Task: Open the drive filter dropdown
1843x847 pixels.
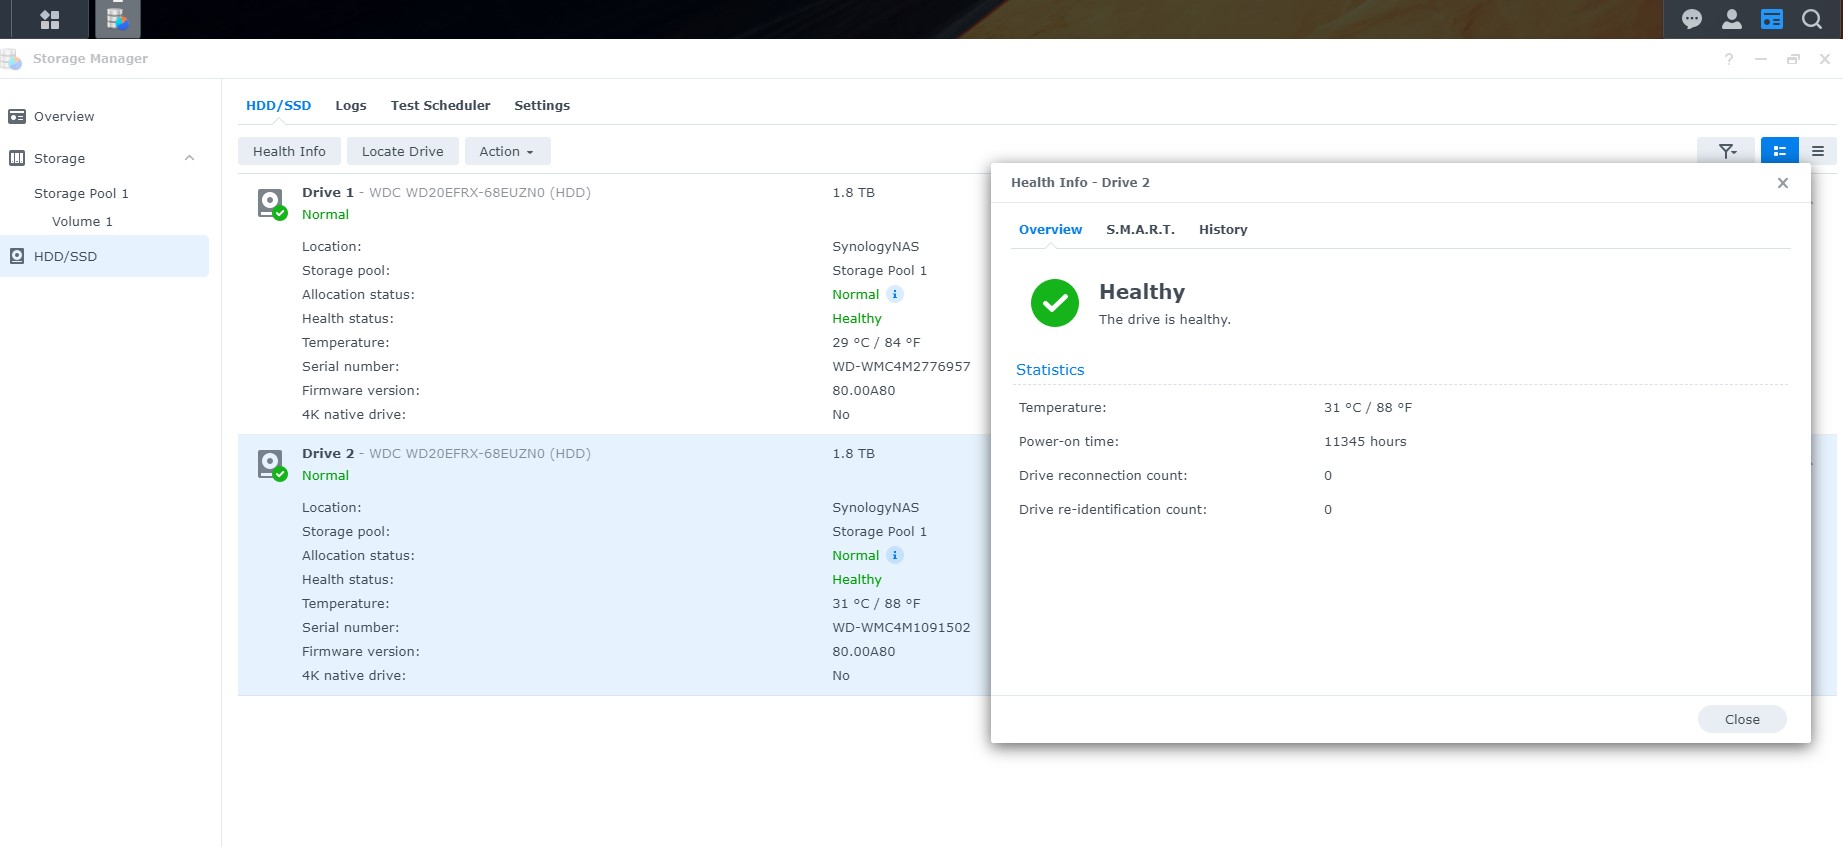Action: [x=1726, y=151]
